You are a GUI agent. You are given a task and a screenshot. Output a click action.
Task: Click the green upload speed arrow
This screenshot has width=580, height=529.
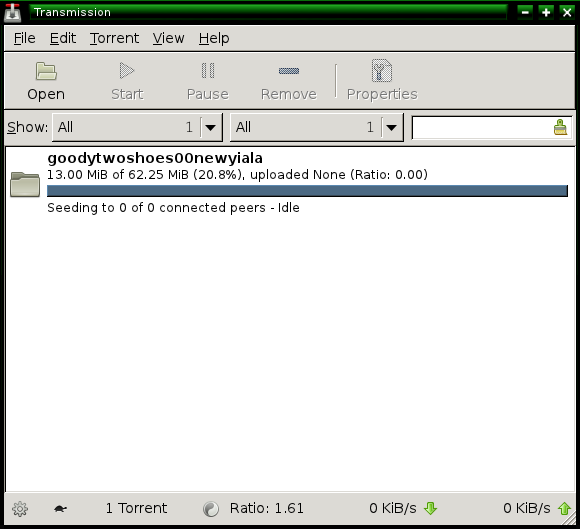pyautogui.click(x=564, y=508)
